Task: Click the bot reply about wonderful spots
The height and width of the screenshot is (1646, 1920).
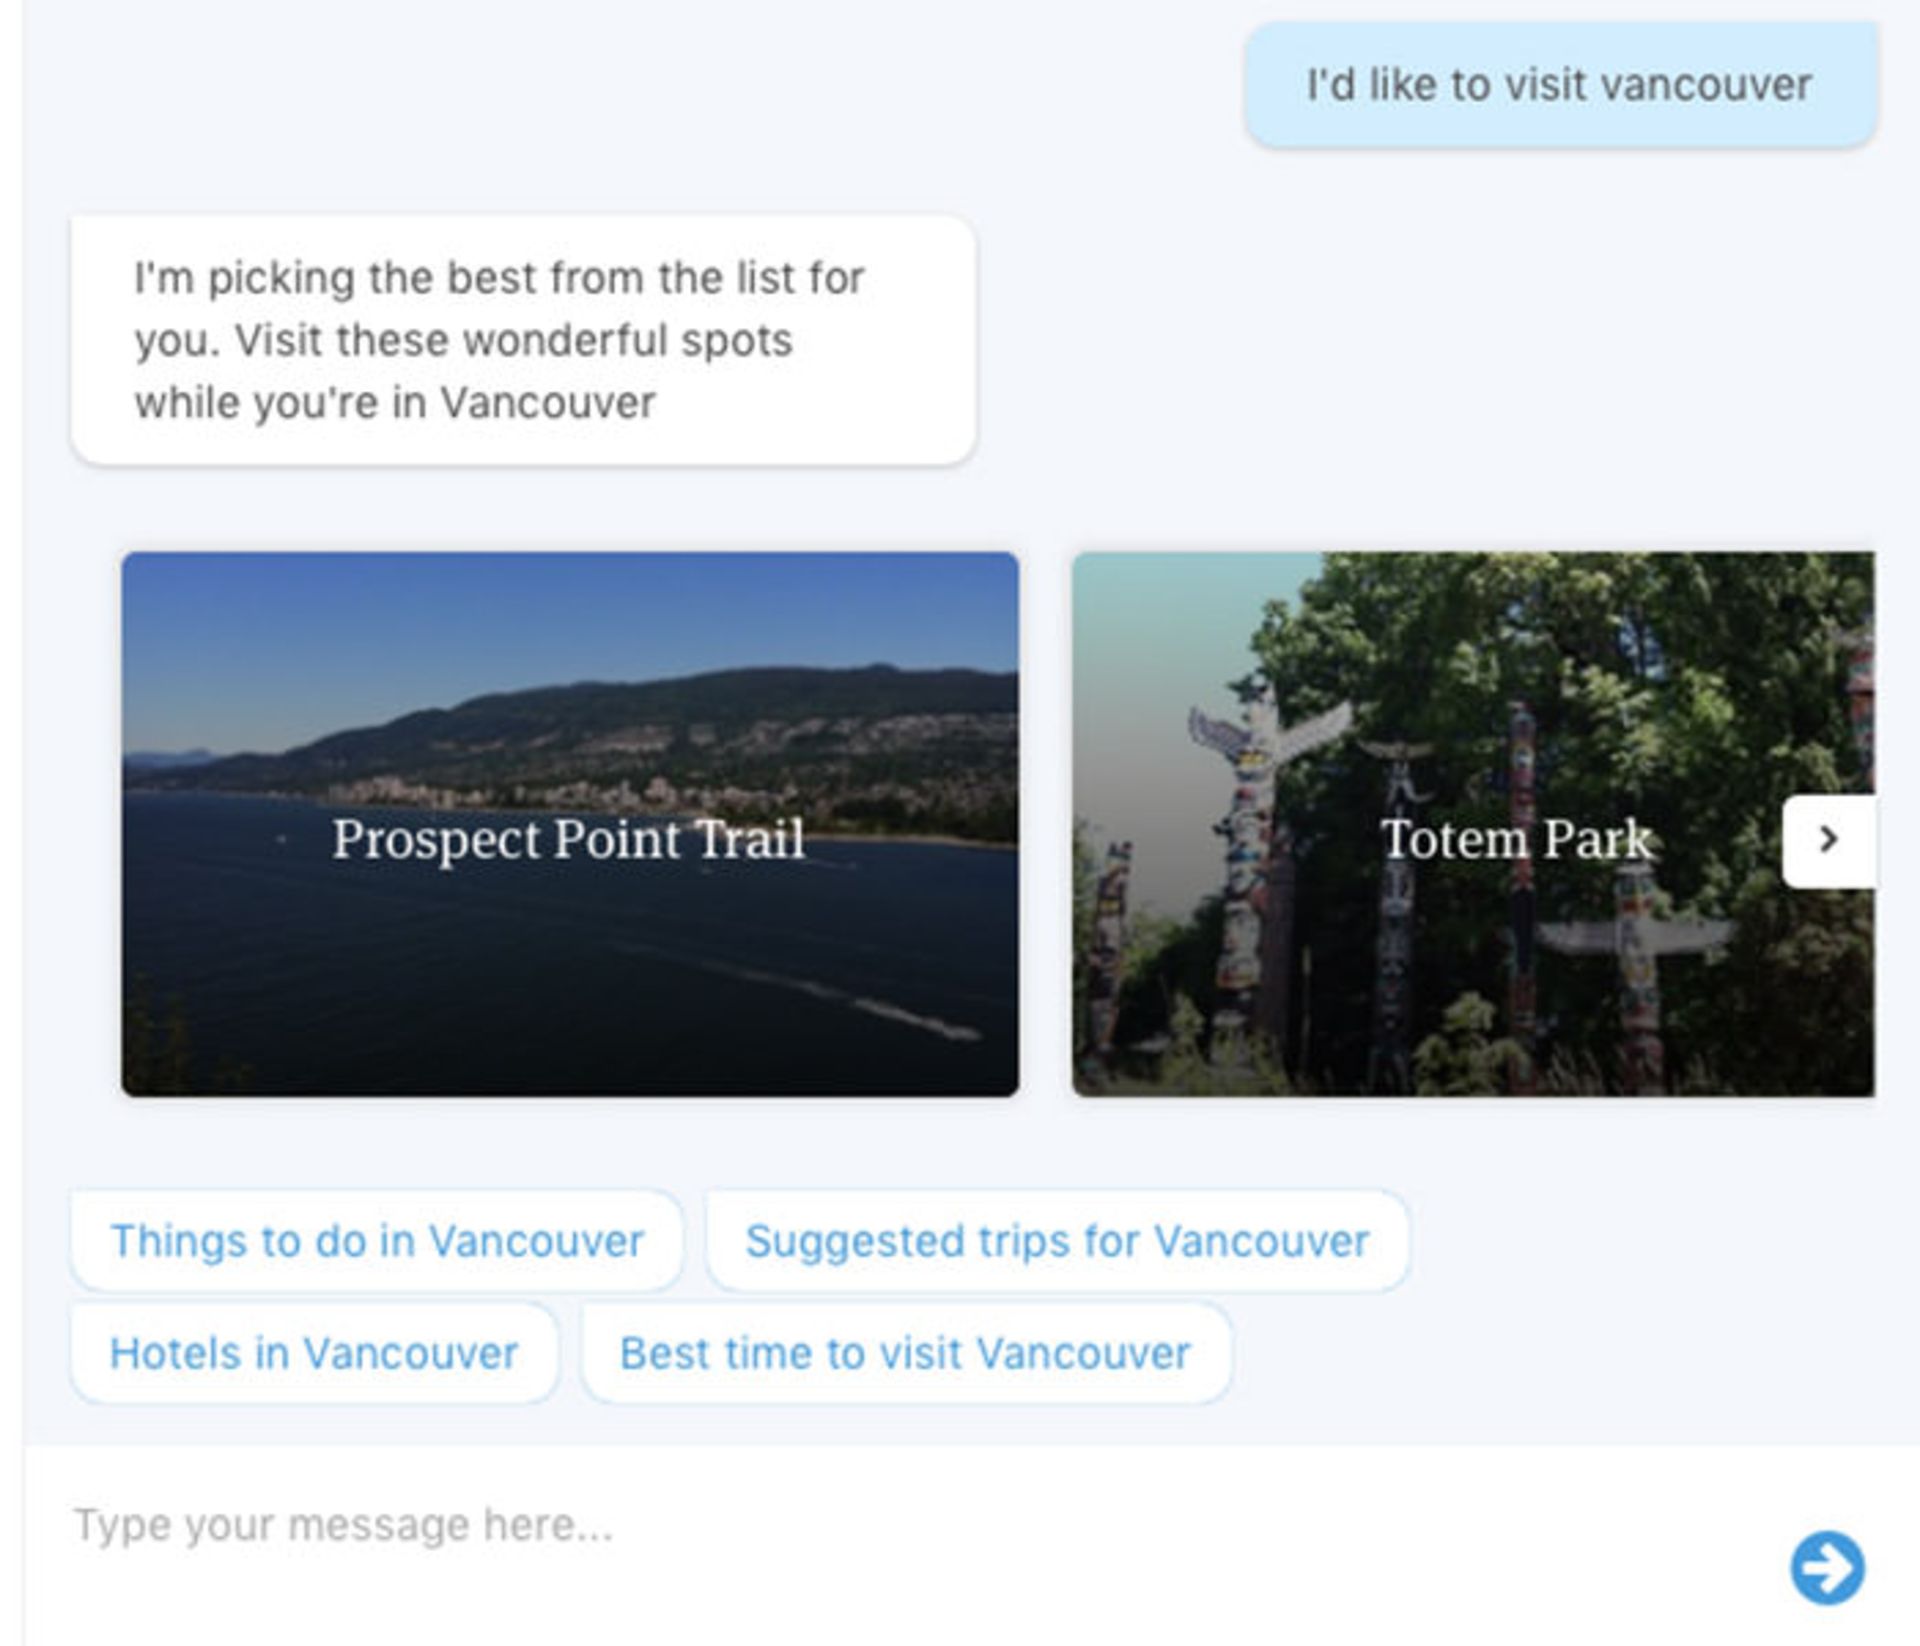Action: pyautogui.click(x=524, y=340)
